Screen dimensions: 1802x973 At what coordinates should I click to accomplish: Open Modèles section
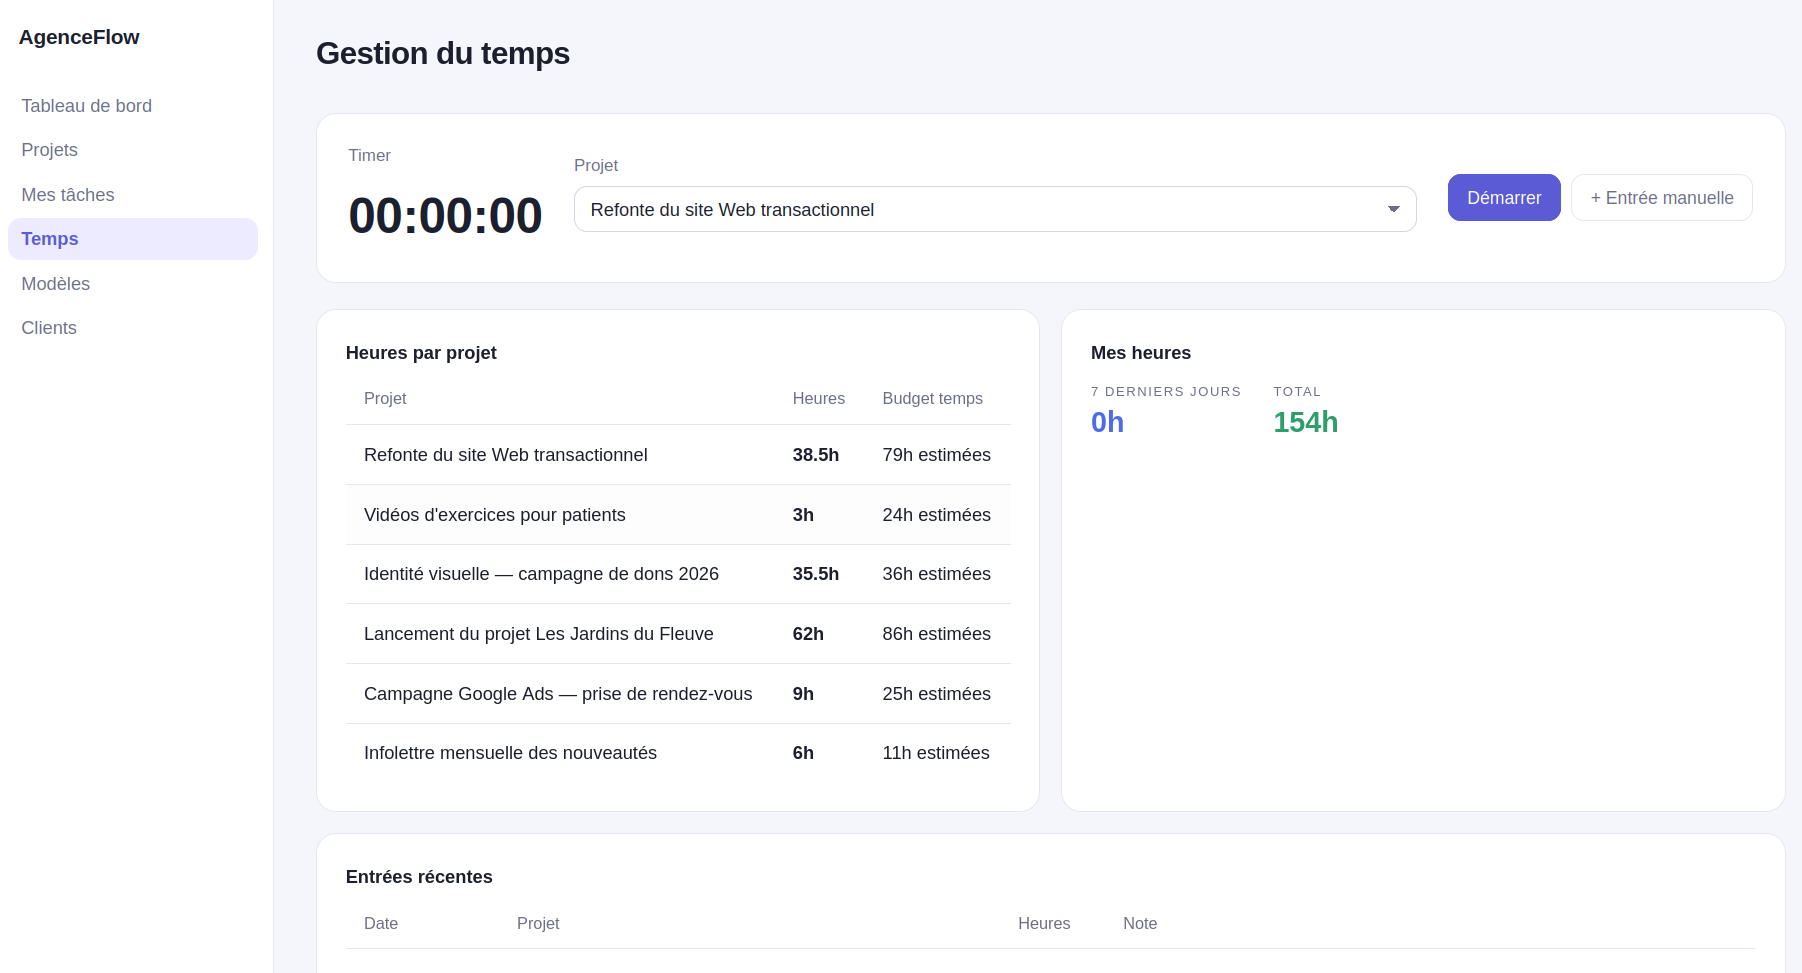(x=133, y=284)
